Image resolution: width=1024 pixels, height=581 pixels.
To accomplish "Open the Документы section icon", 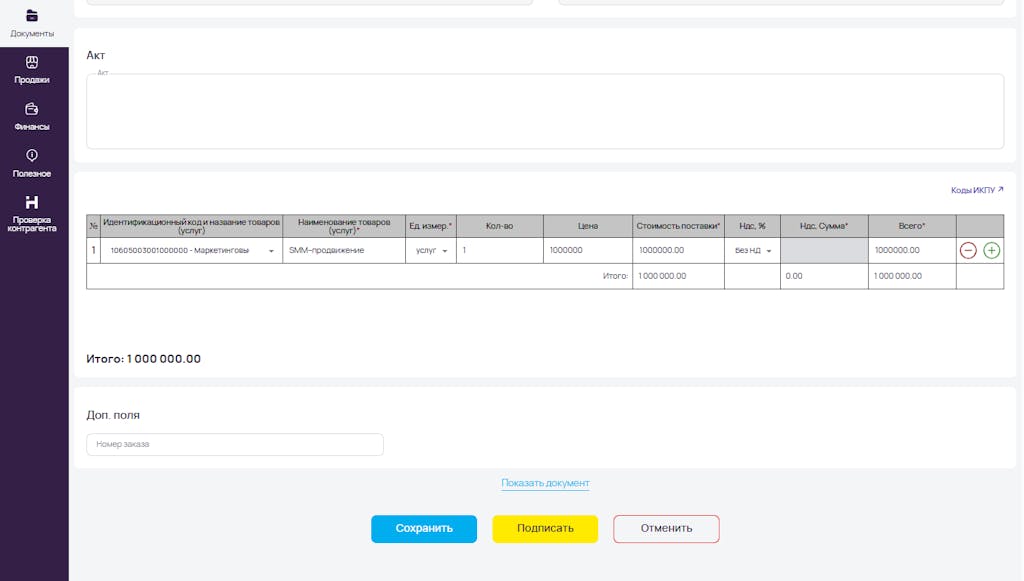I will [x=31, y=16].
